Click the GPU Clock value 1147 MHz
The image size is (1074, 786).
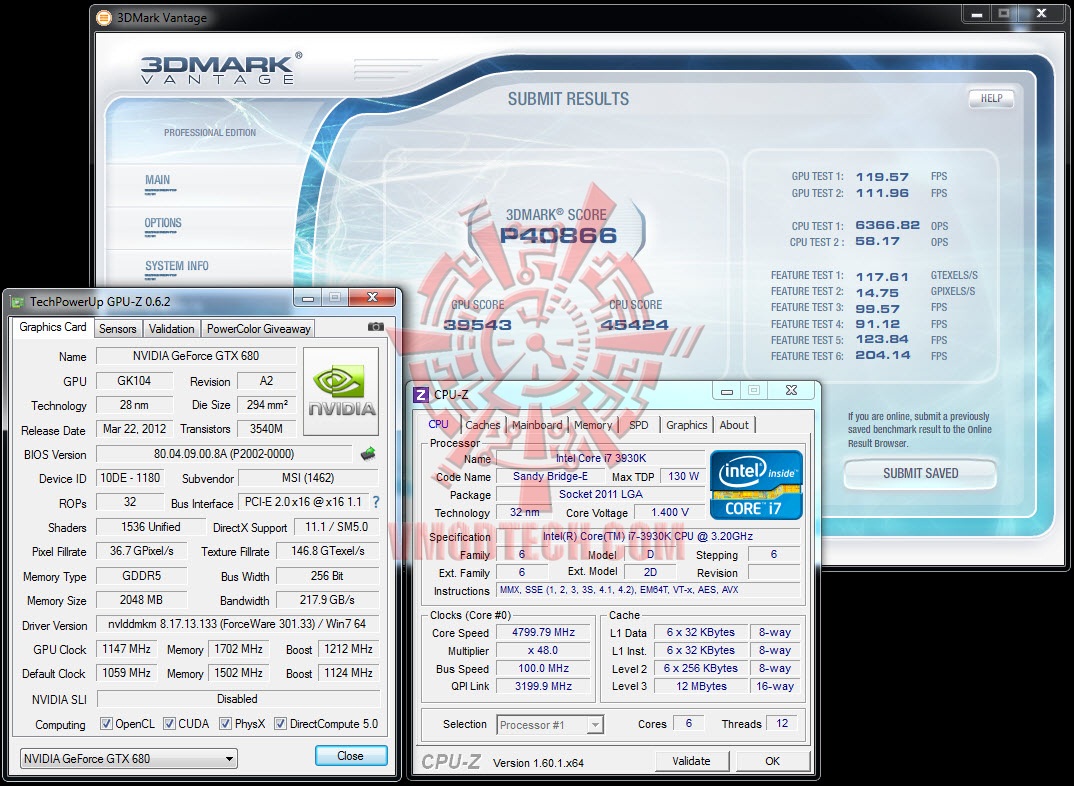[127, 649]
